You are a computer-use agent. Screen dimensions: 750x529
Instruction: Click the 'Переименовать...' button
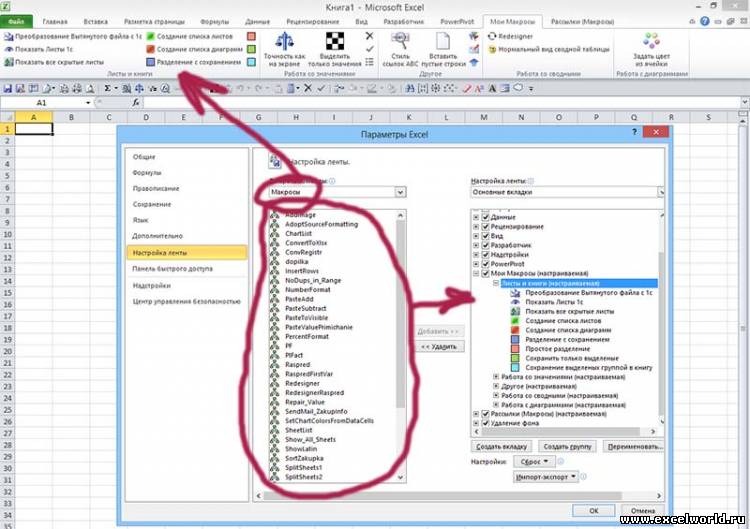pos(633,447)
